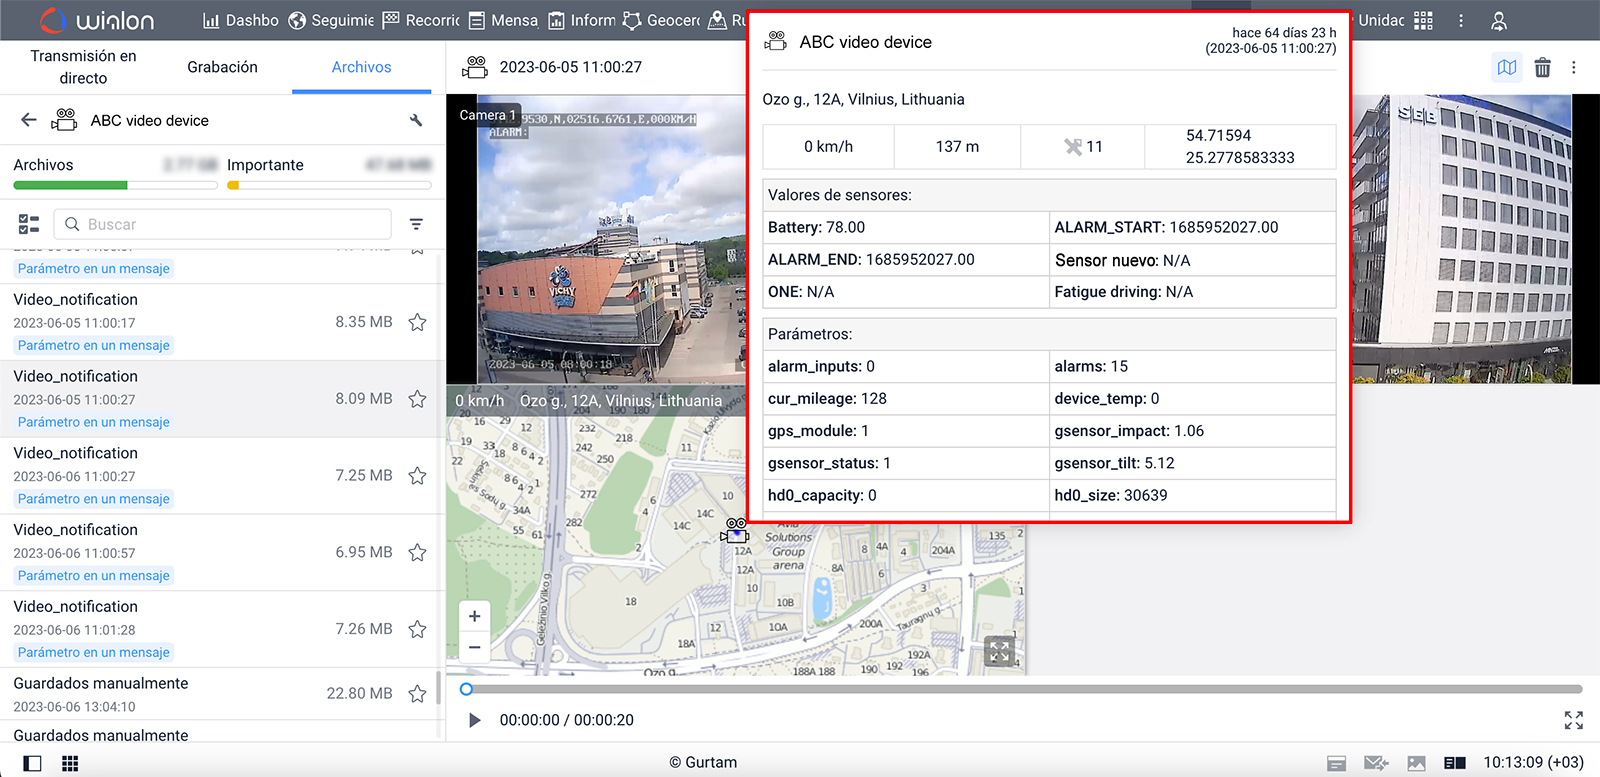Play the video recording

[475, 720]
